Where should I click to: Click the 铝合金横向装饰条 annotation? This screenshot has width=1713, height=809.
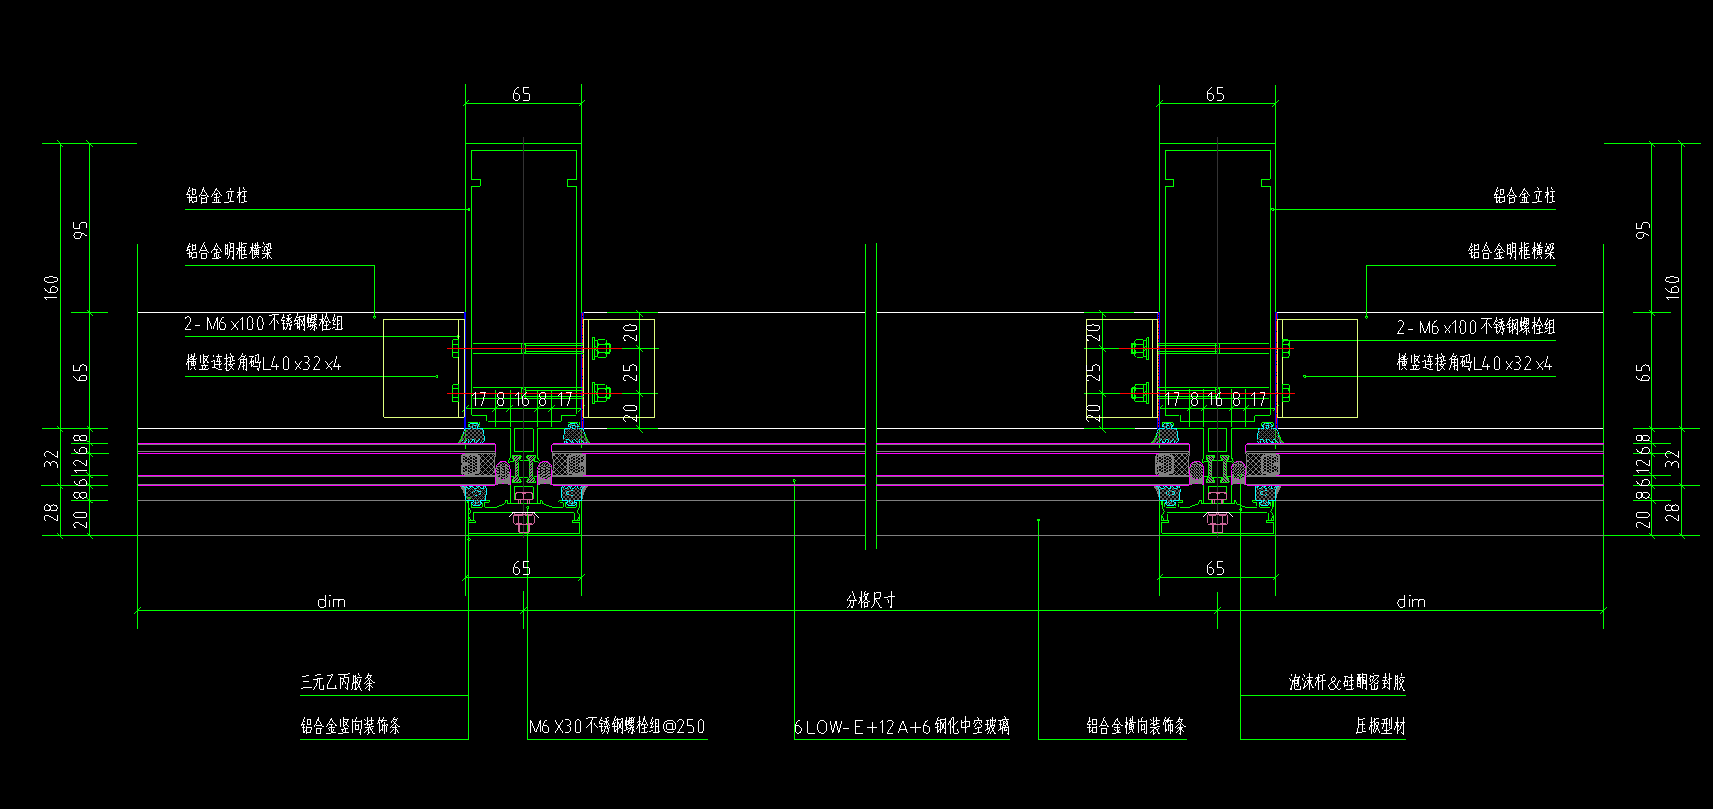1136,726
